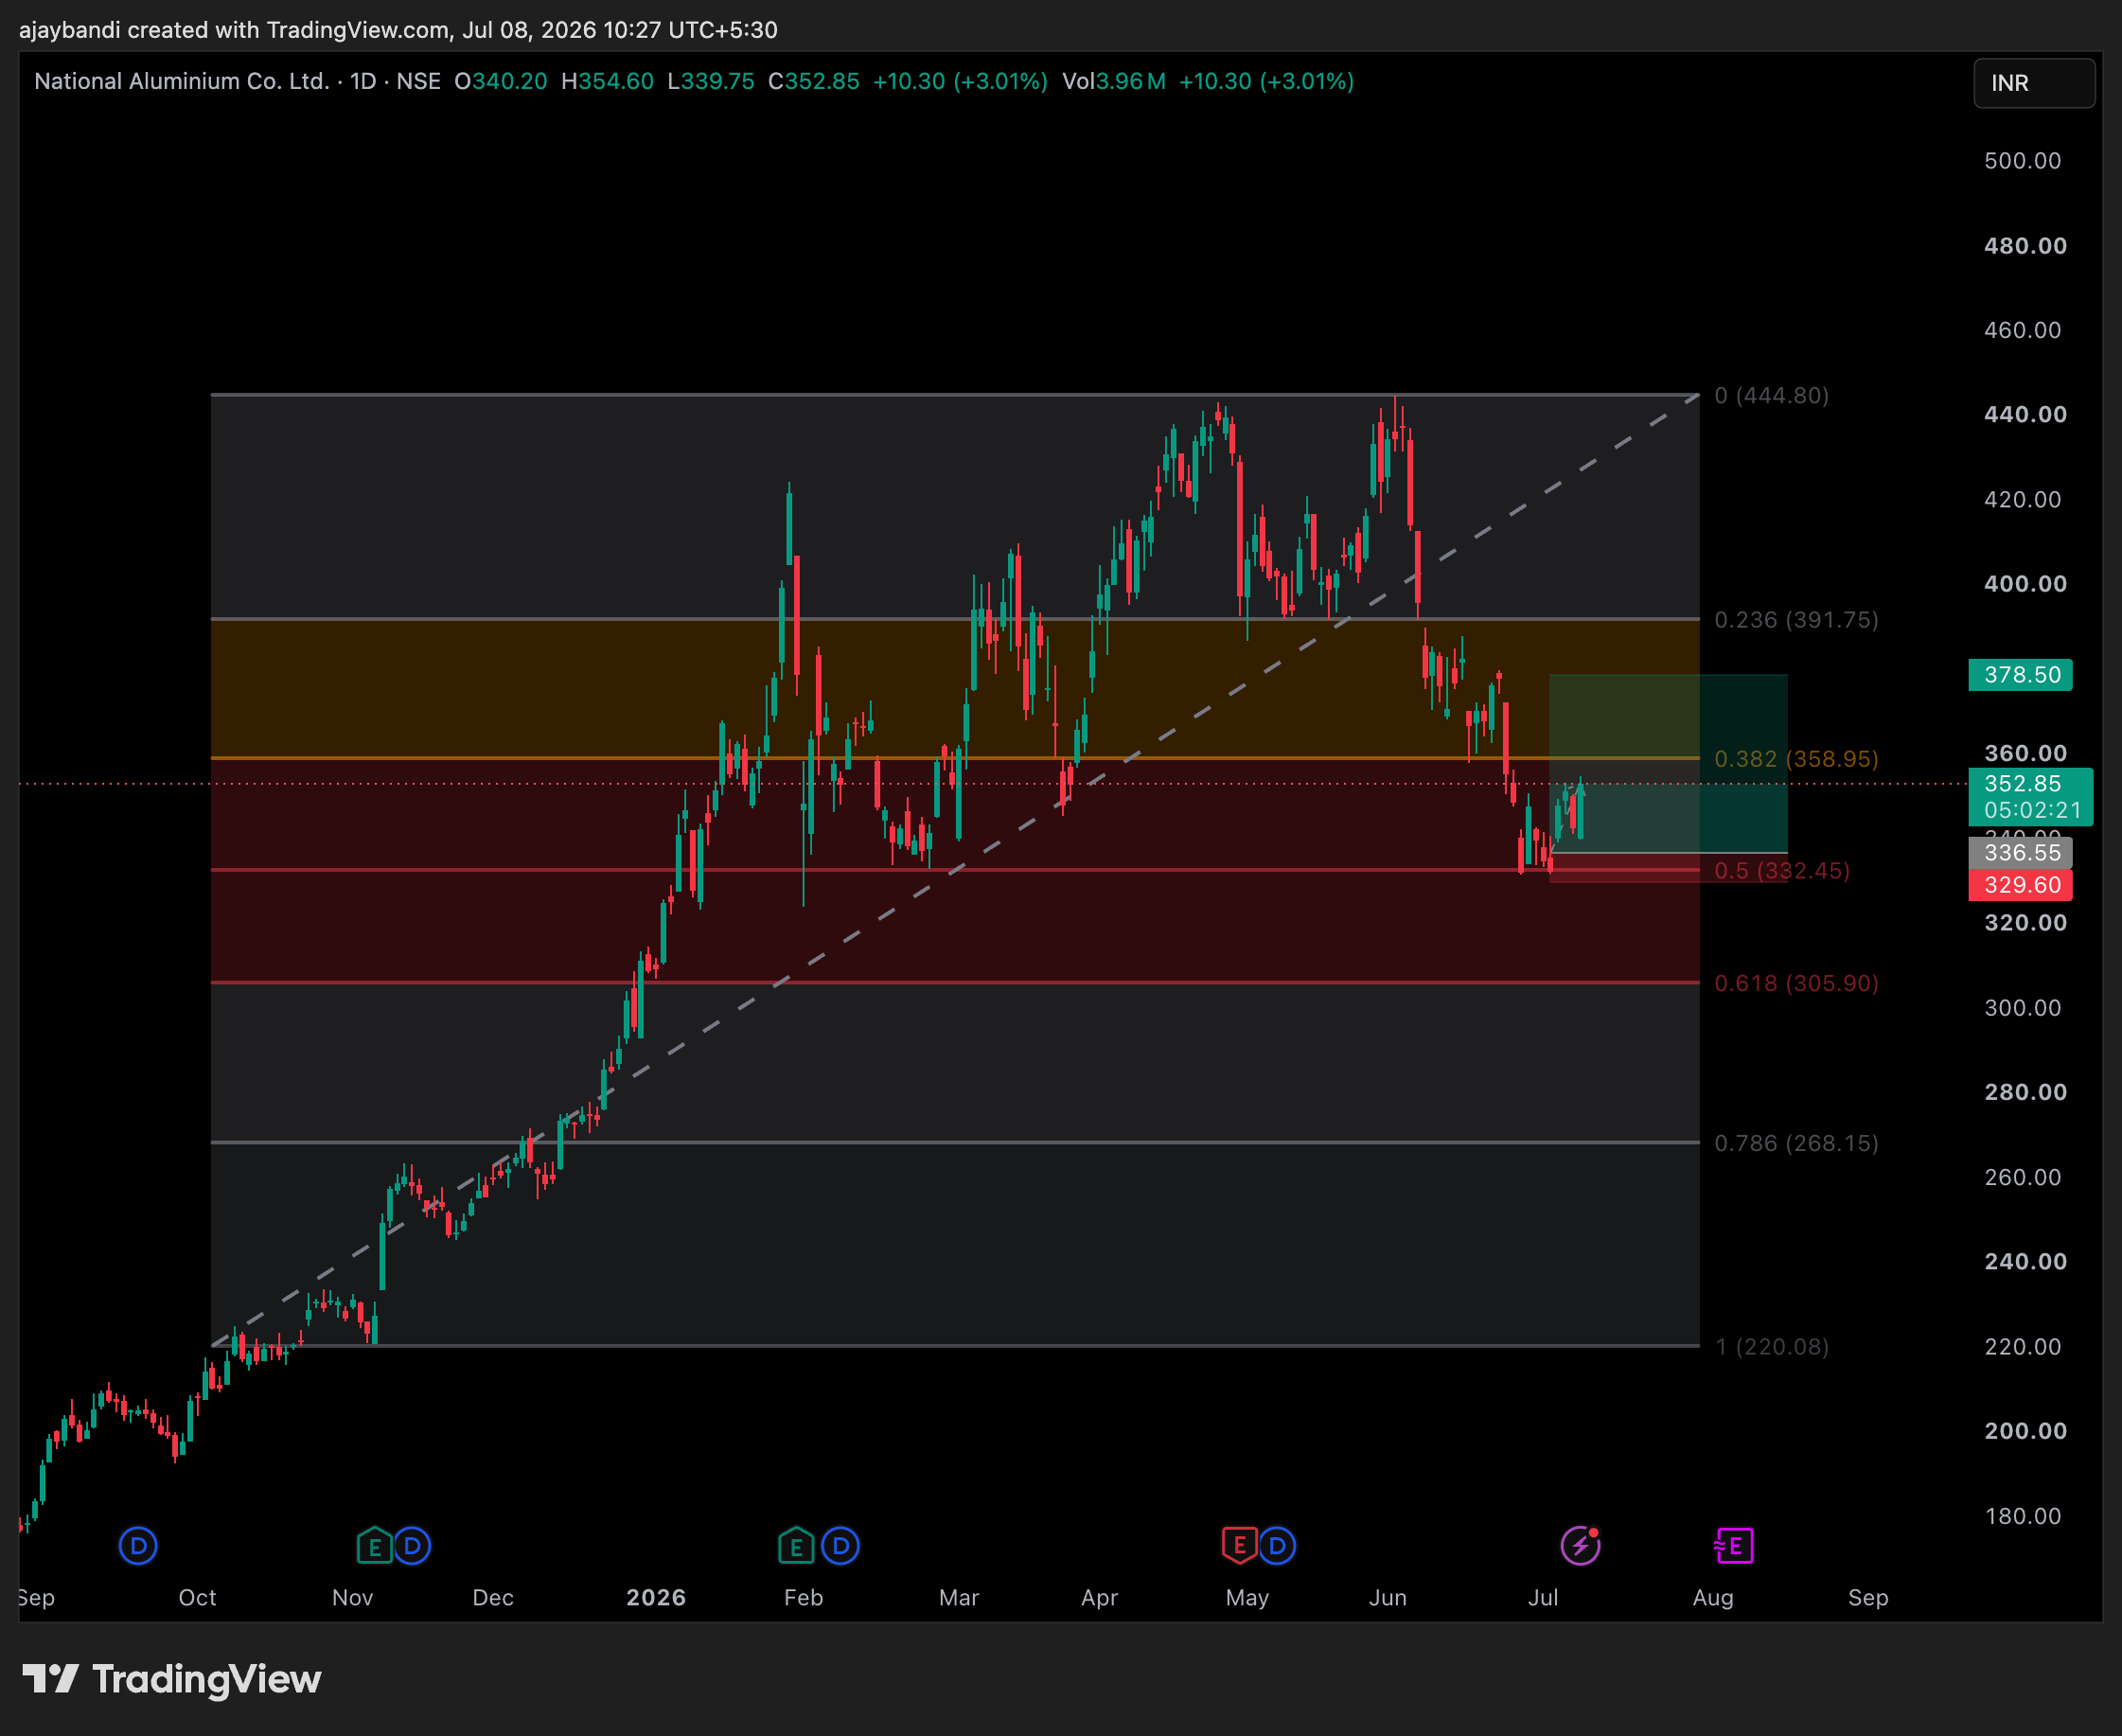Click the 378.50 target price label

(2020, 675)
